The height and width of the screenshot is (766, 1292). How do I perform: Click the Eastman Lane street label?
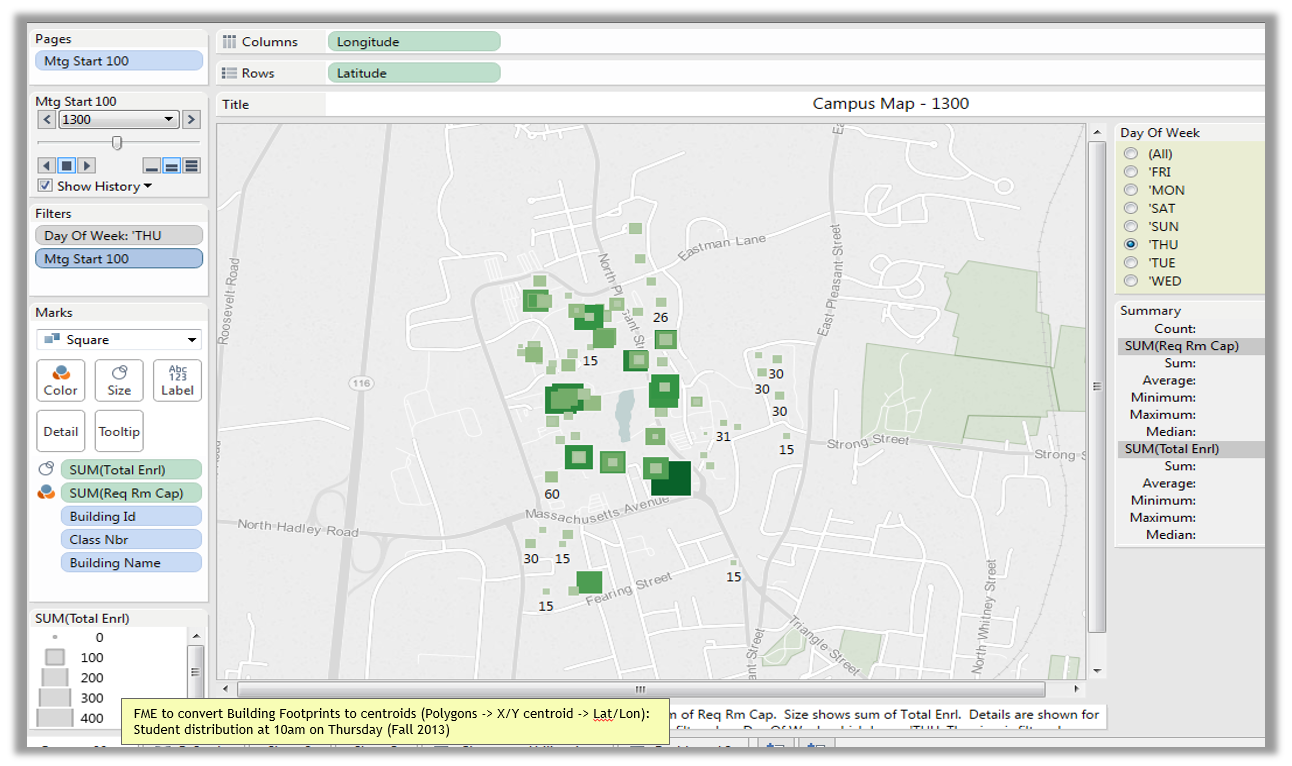pyautogui.click(x=722, y=246)
